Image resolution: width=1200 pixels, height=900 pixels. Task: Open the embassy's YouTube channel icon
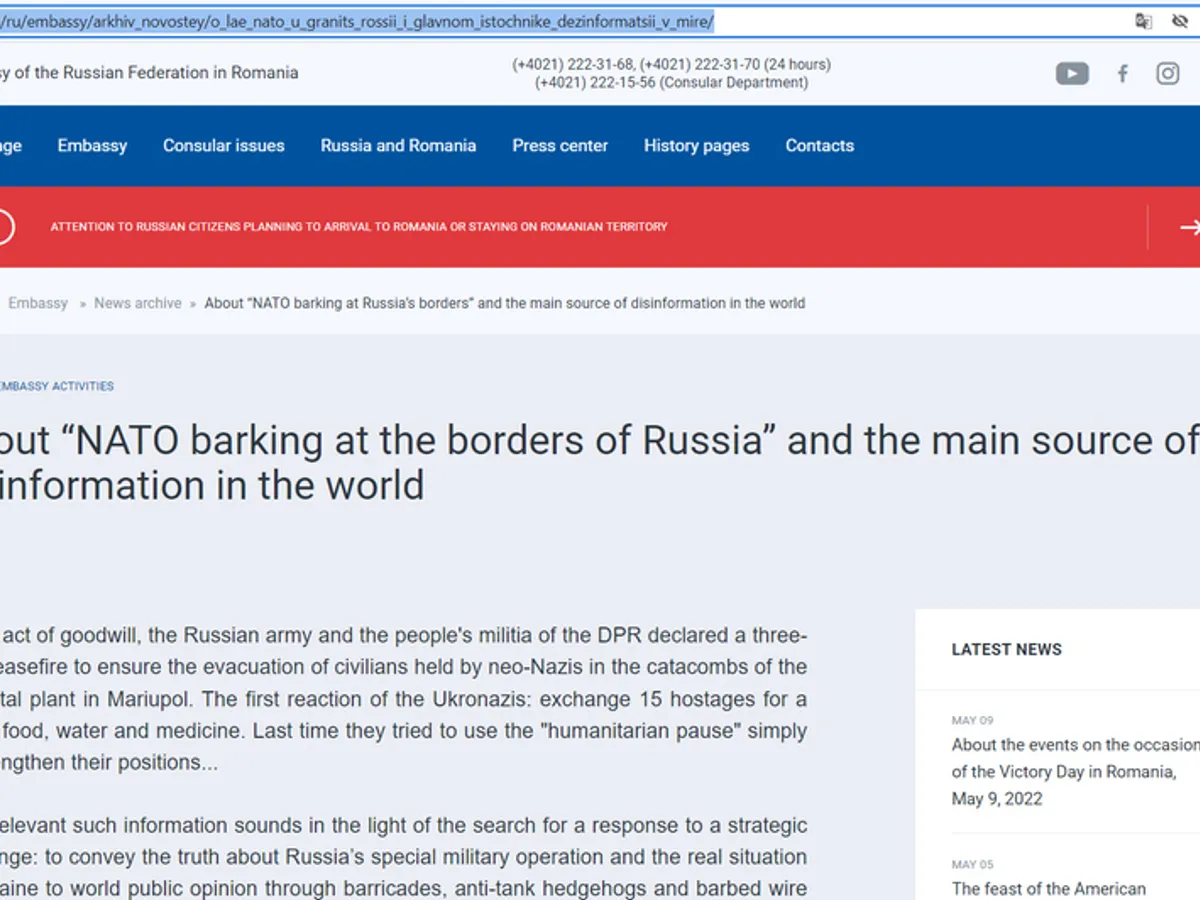(1072, 73)
